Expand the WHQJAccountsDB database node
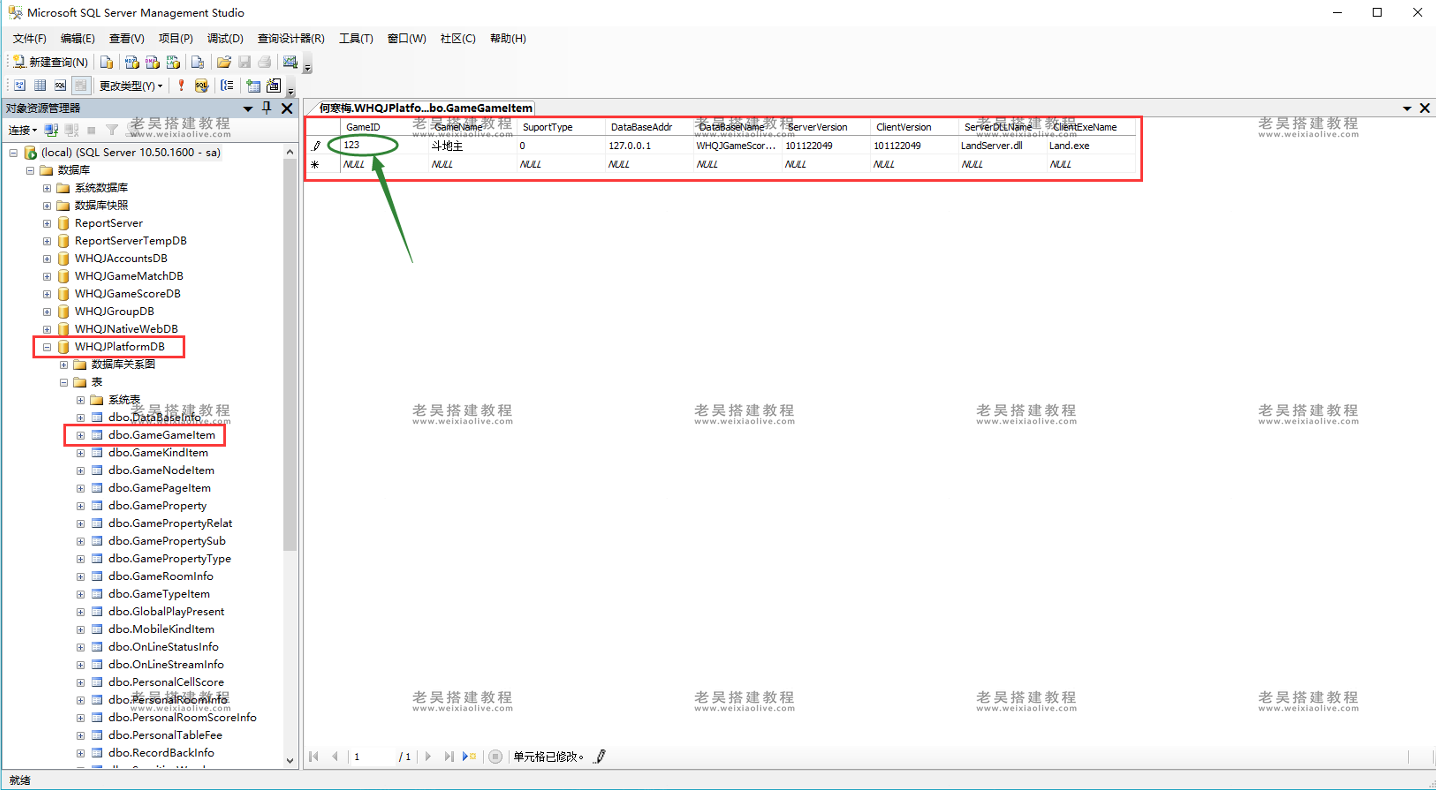1436x790 pixels. [47, 258]
